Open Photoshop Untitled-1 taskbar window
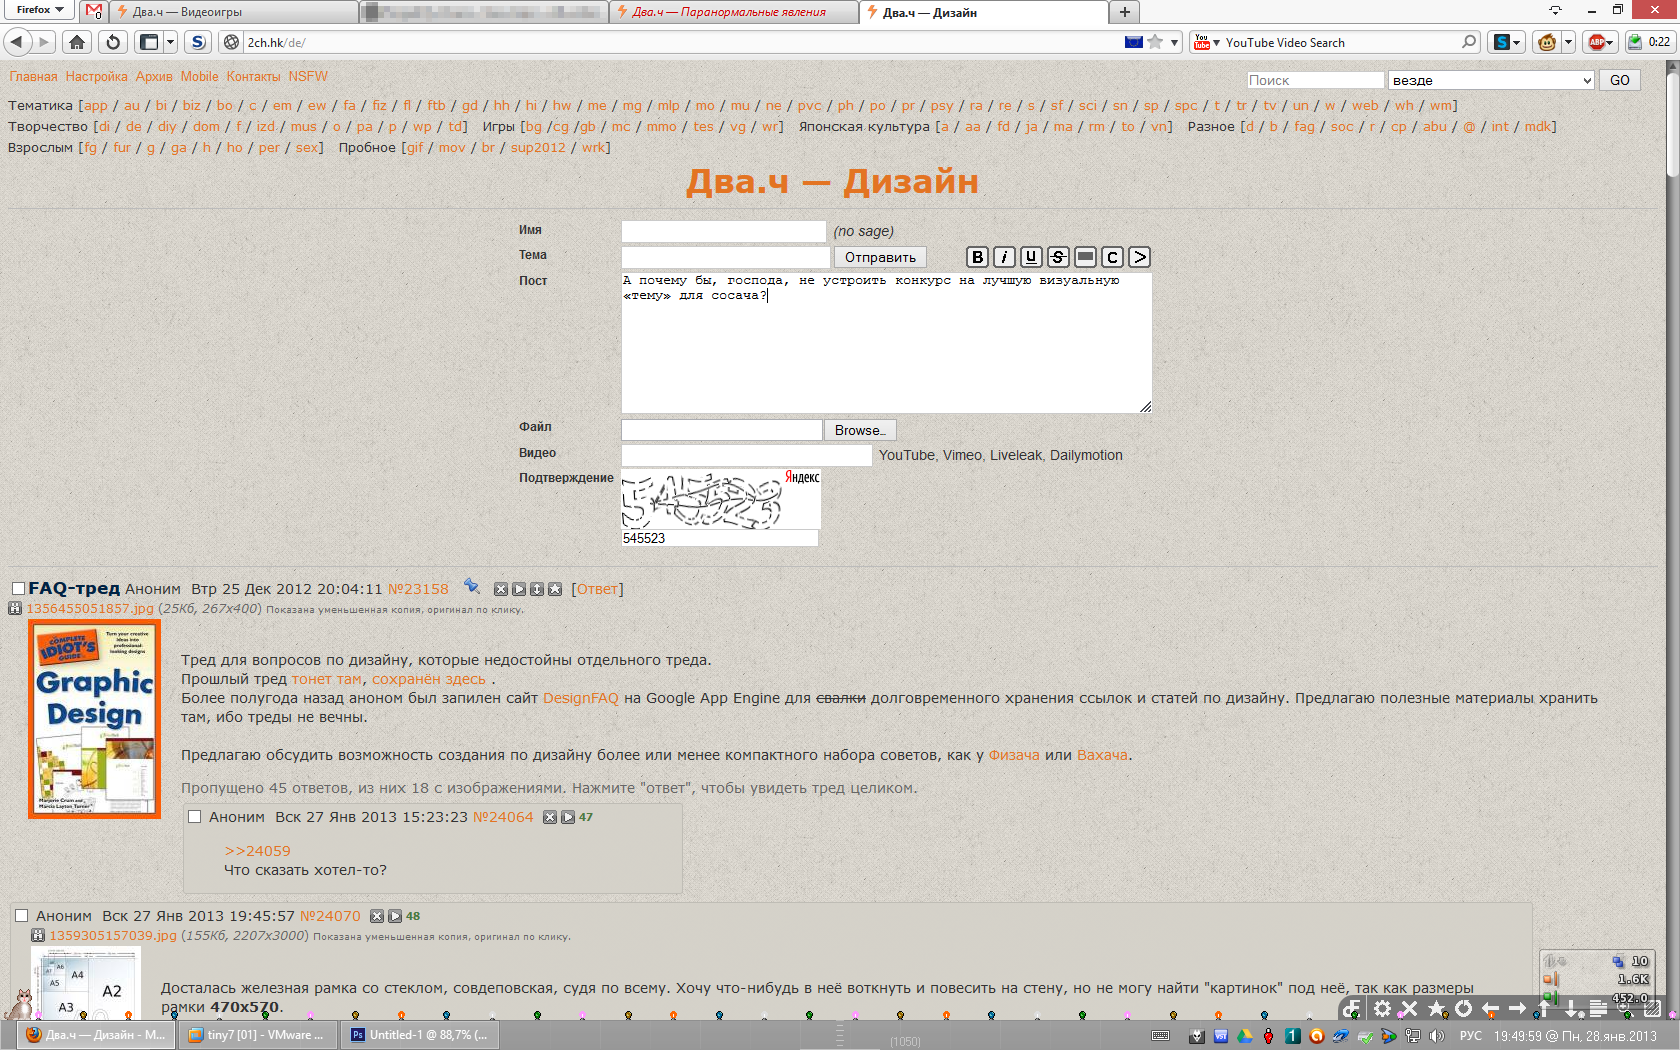 point(420,1035)
